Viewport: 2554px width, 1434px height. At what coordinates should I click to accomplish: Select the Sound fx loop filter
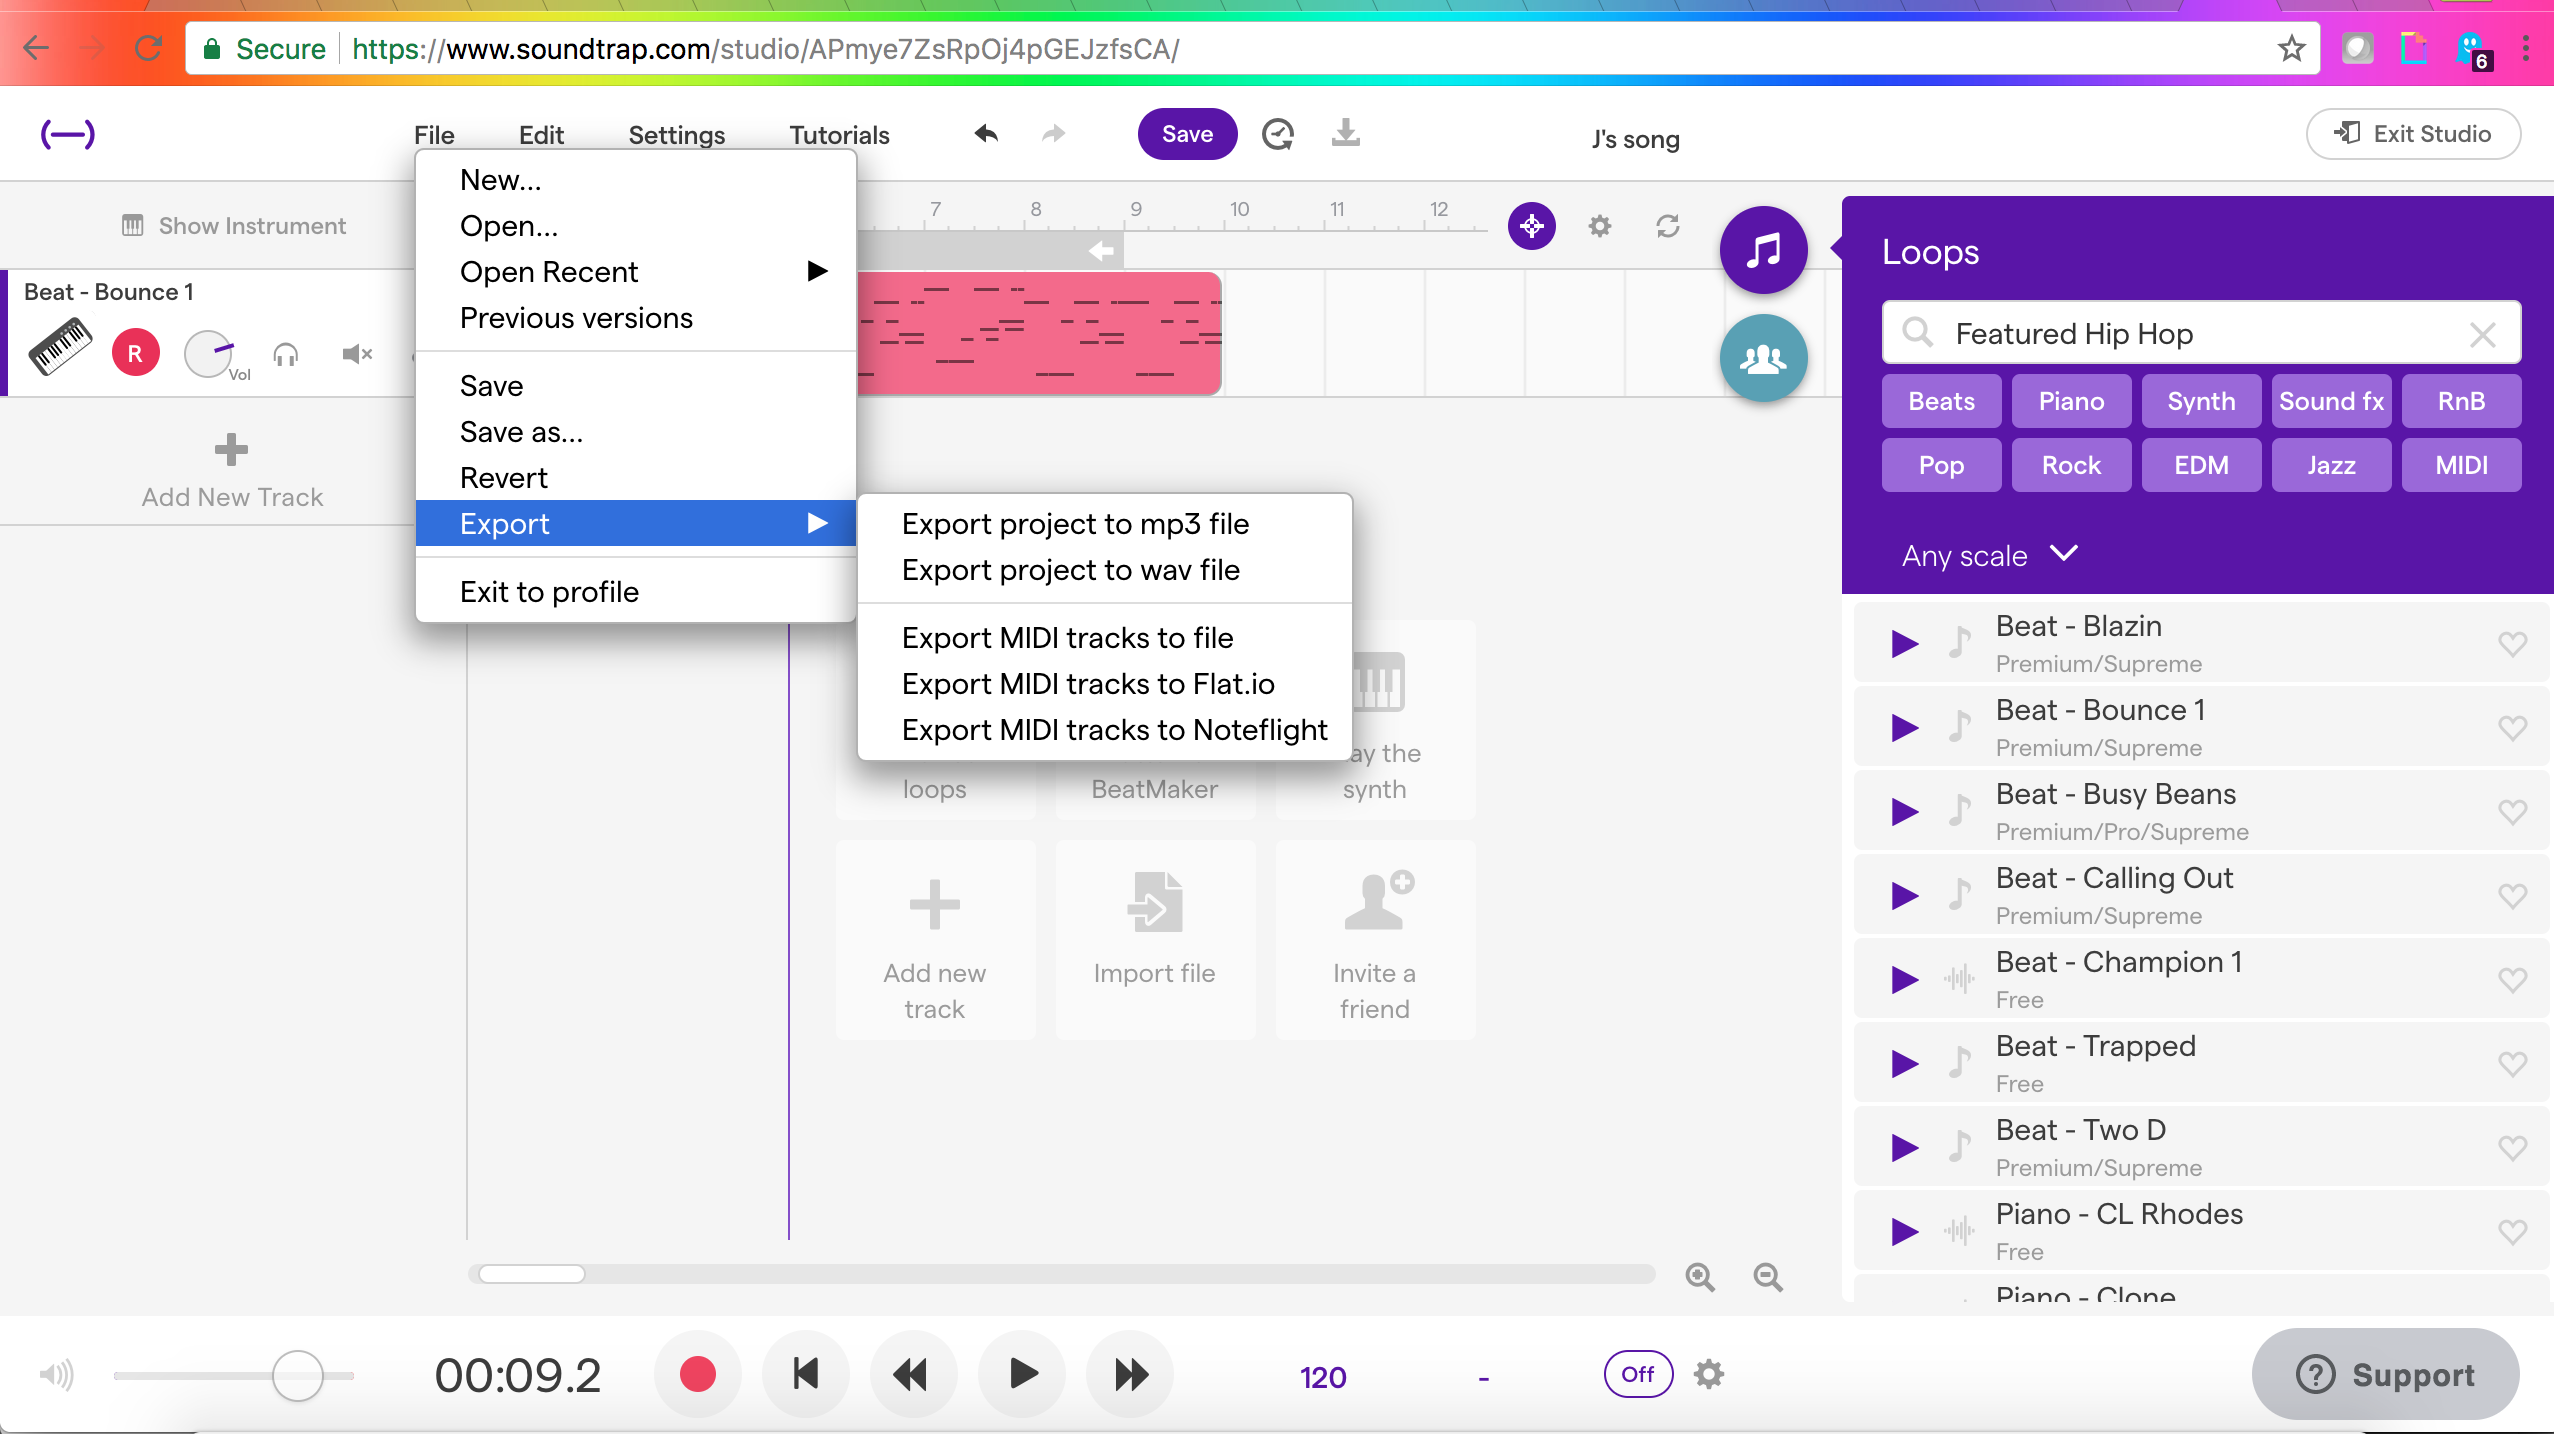click(x=2331, y=401)
